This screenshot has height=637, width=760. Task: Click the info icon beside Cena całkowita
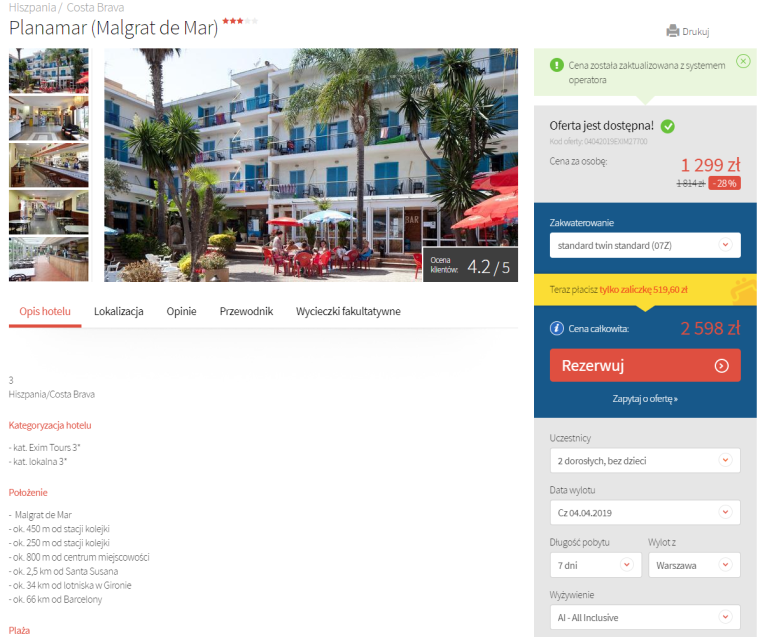(557, 328)
